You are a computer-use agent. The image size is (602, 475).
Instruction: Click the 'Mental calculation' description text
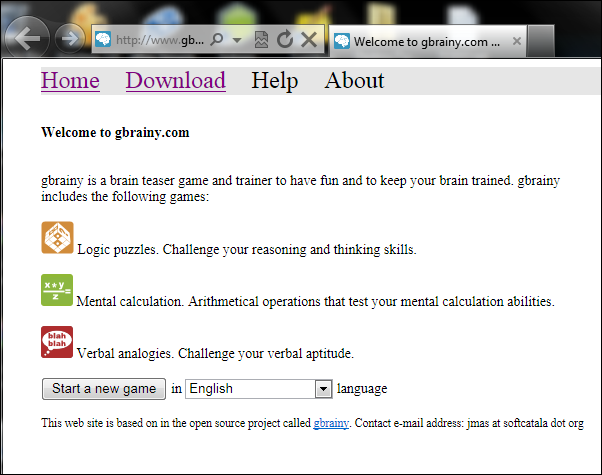316,301
